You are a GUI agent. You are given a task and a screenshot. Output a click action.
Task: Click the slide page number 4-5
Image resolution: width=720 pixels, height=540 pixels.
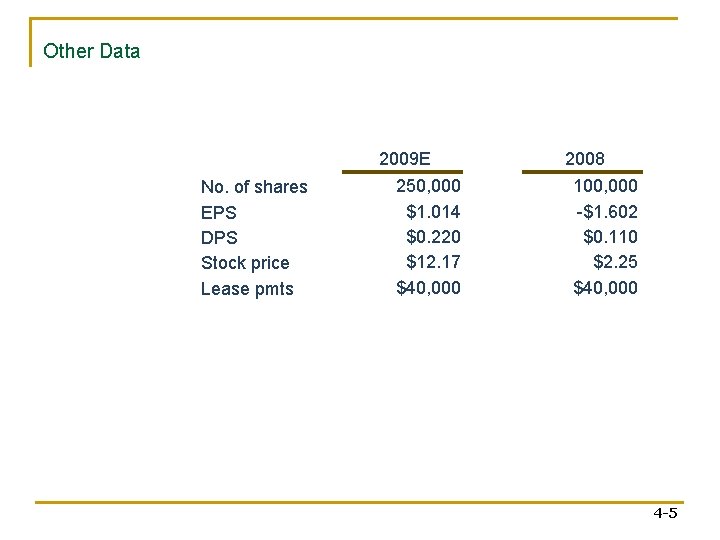665,514
